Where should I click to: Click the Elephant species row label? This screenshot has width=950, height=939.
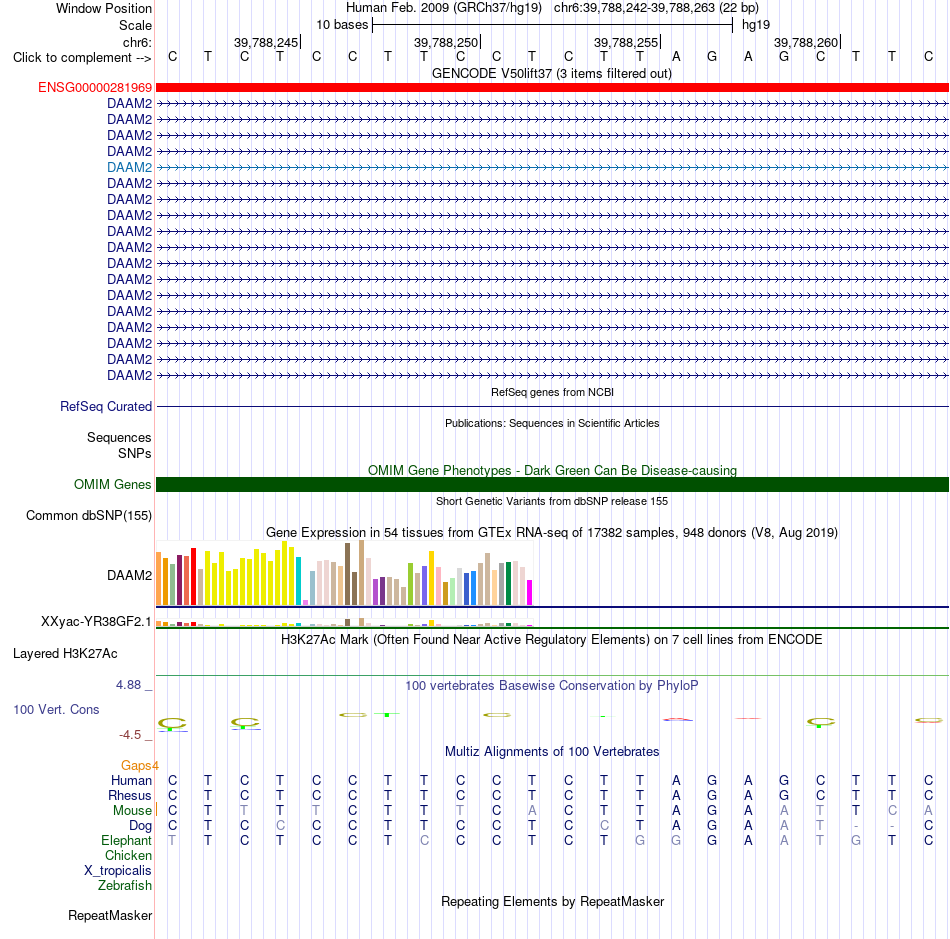tap(127, 840)
